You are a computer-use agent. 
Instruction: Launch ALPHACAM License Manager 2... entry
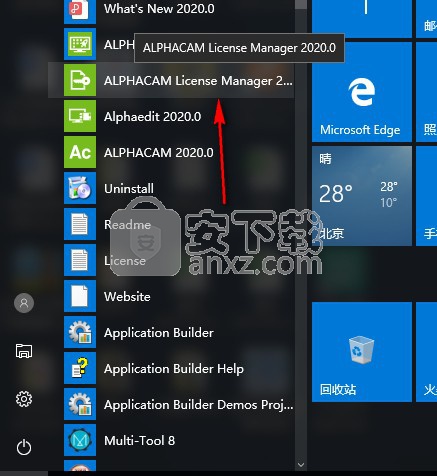click(198, 81)
